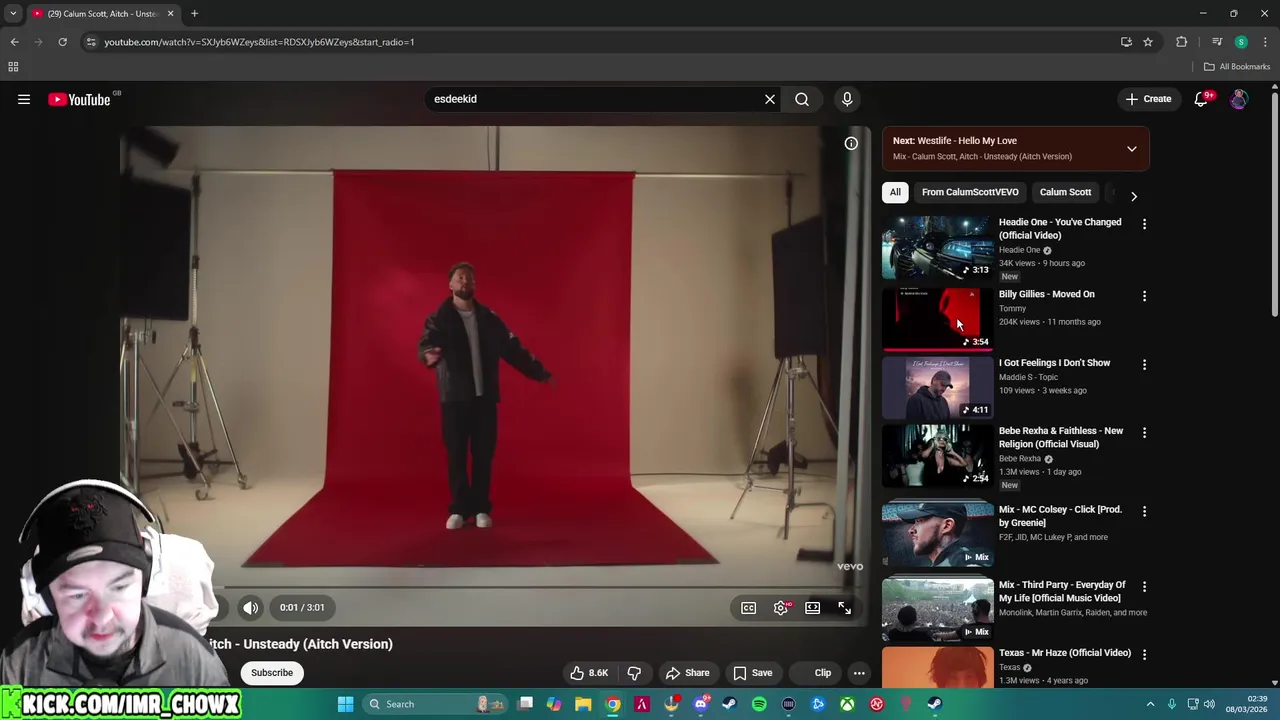This screenshot has height=720, width=1280.
Task: Subscribe to the channel
Action: (x=272, y=673)
